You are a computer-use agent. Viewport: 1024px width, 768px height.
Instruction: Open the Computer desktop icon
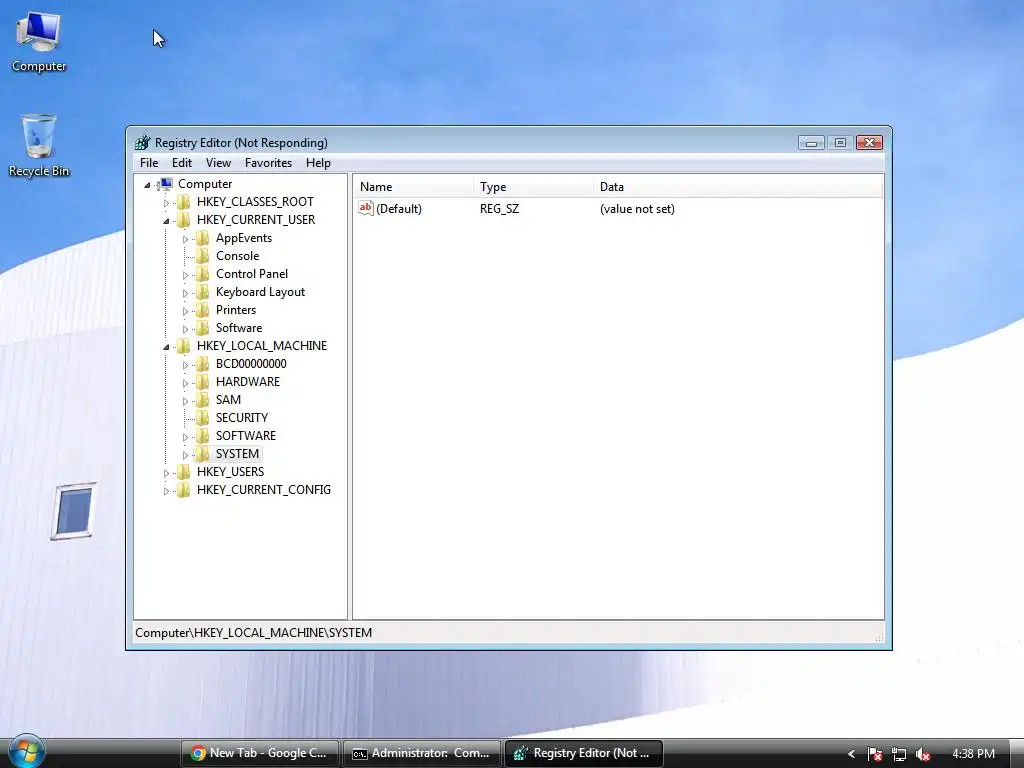pos(39,42)
